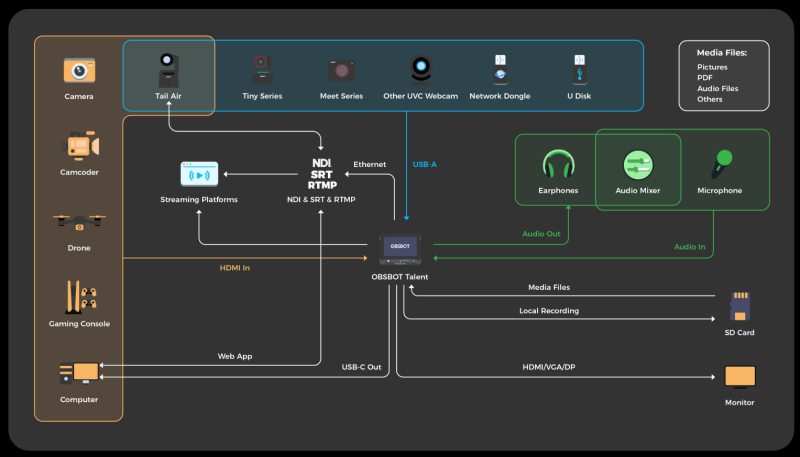
Task: Select the Media Files: heading
Action: tap(721, 53)
